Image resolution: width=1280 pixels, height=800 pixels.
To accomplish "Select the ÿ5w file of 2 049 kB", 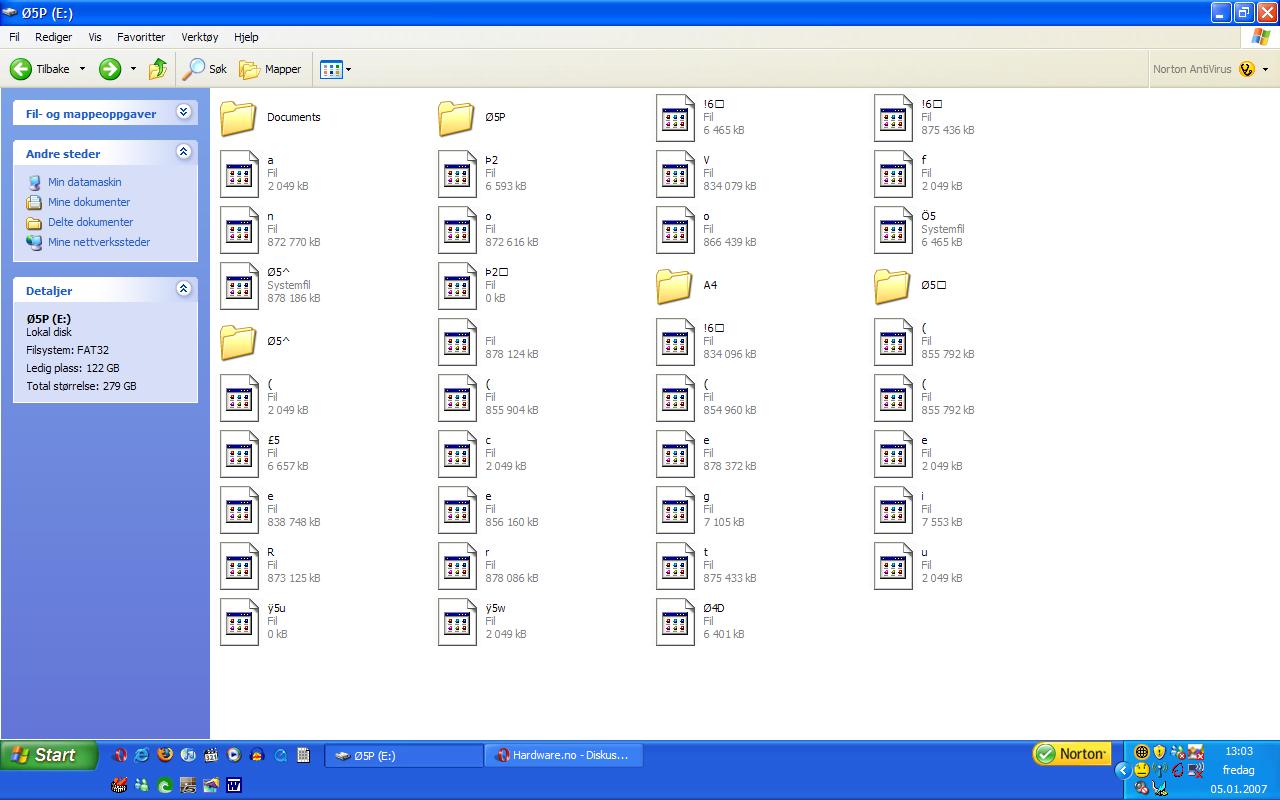I will (x=482, y=621).
